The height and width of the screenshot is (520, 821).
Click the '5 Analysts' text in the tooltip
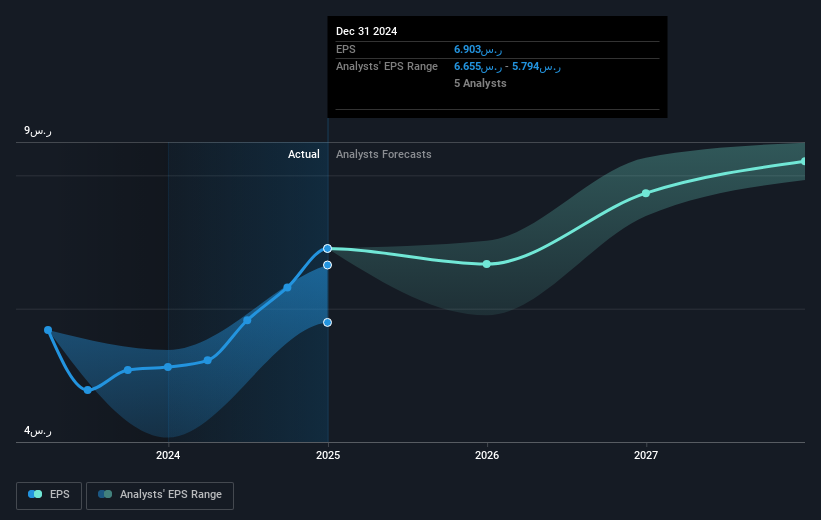(480, 83)
